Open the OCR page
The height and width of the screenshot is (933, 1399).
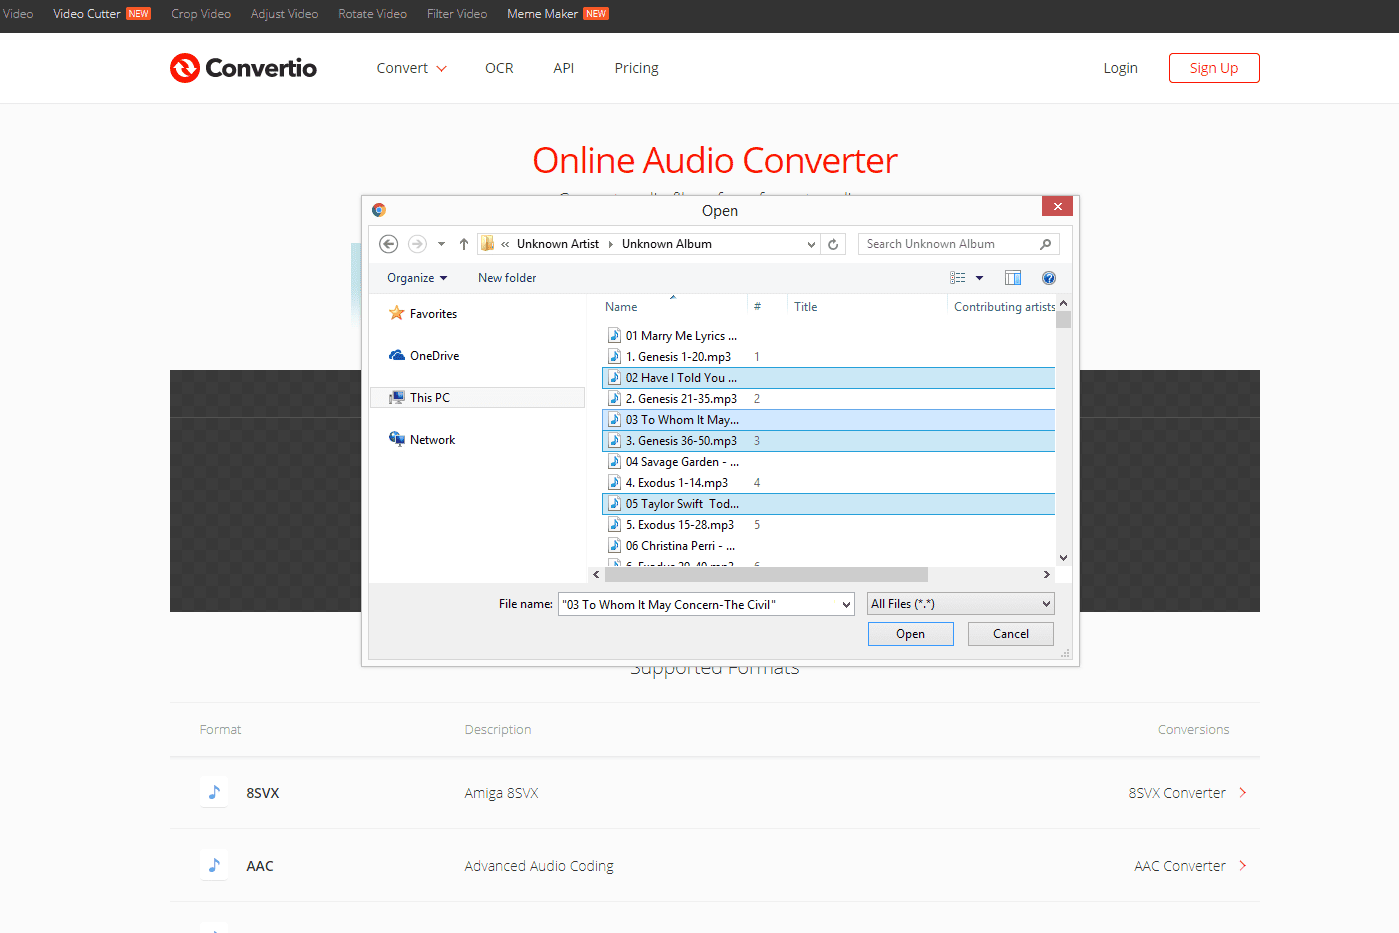tap(499, 68)
